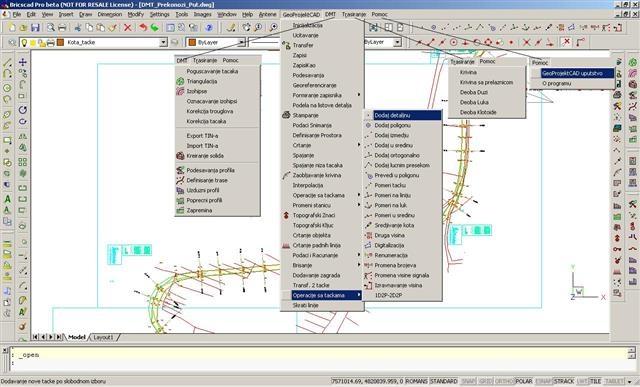
Task: Click the STANDARD dimension style field
Action: pos(444,381)
